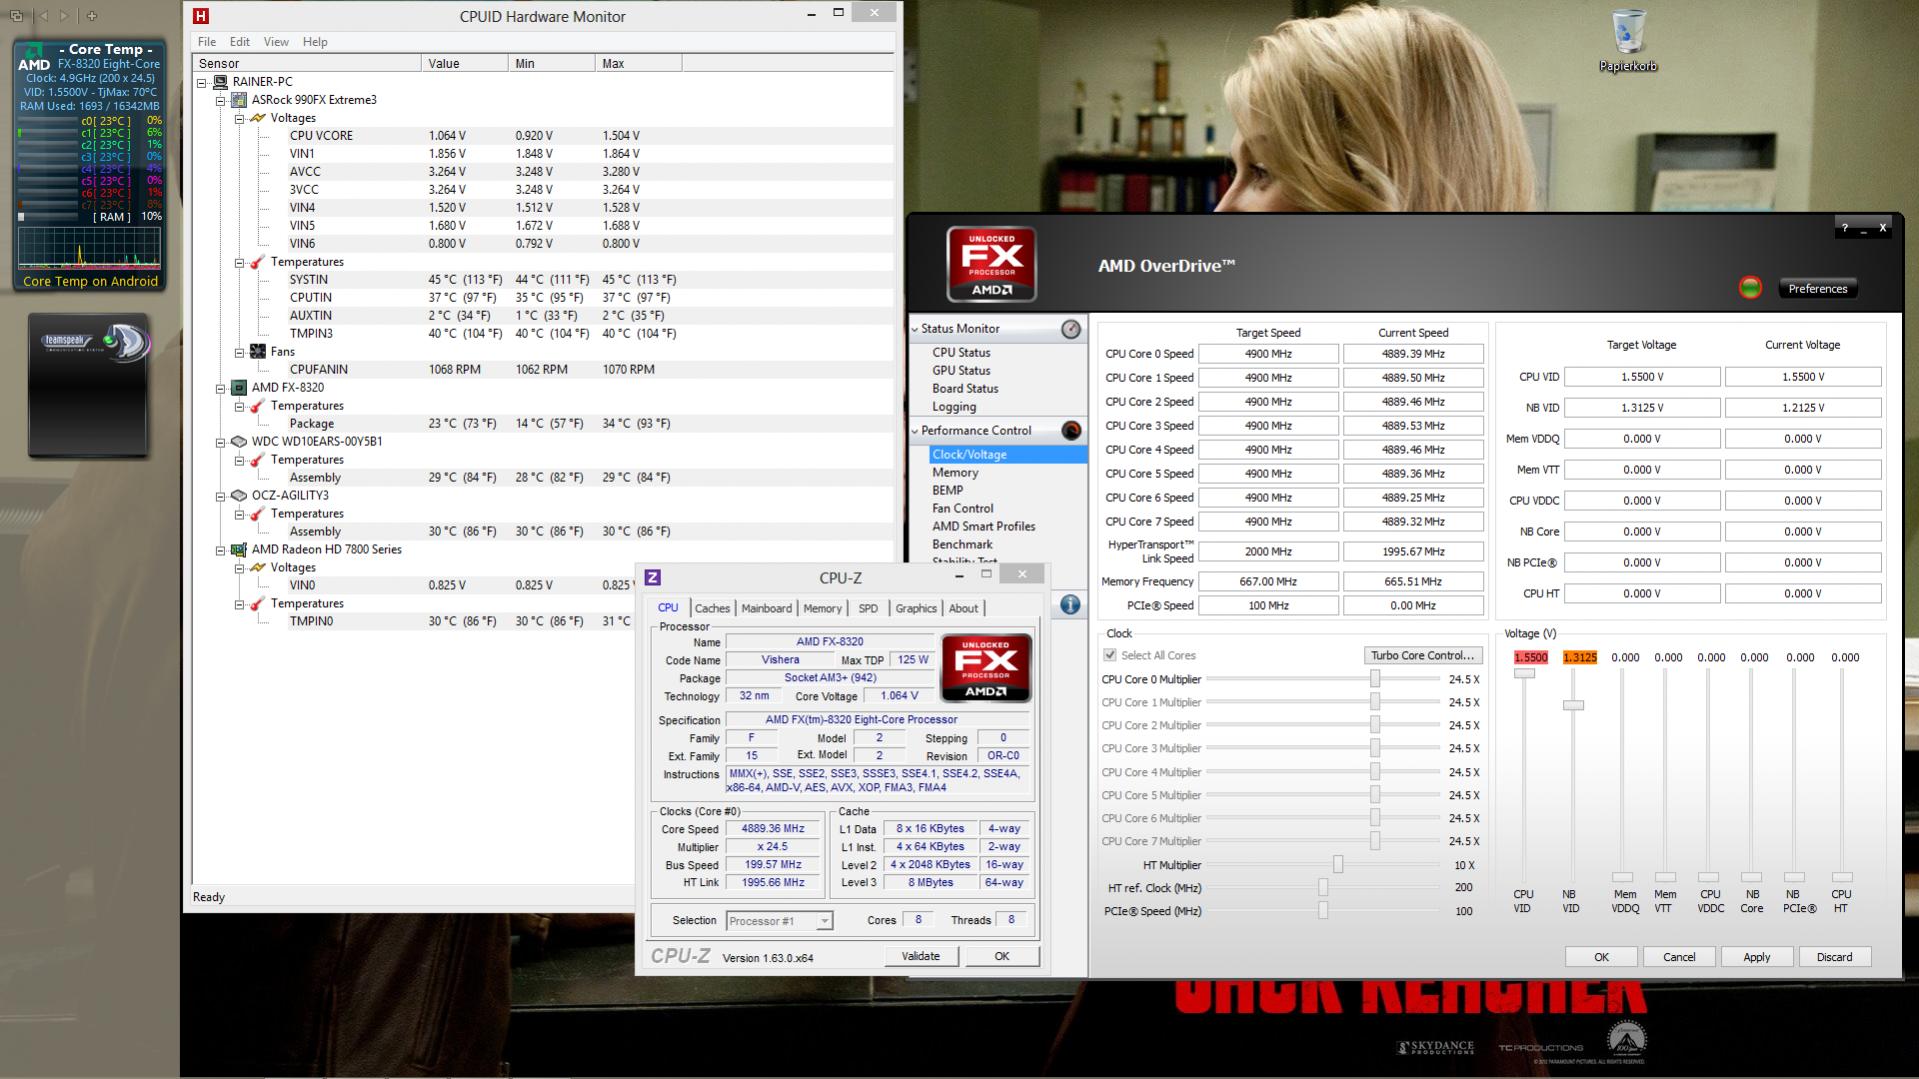The image size is (1919, 1079).
Task: Click OK button in CPU-Z
Action: 1002,956
